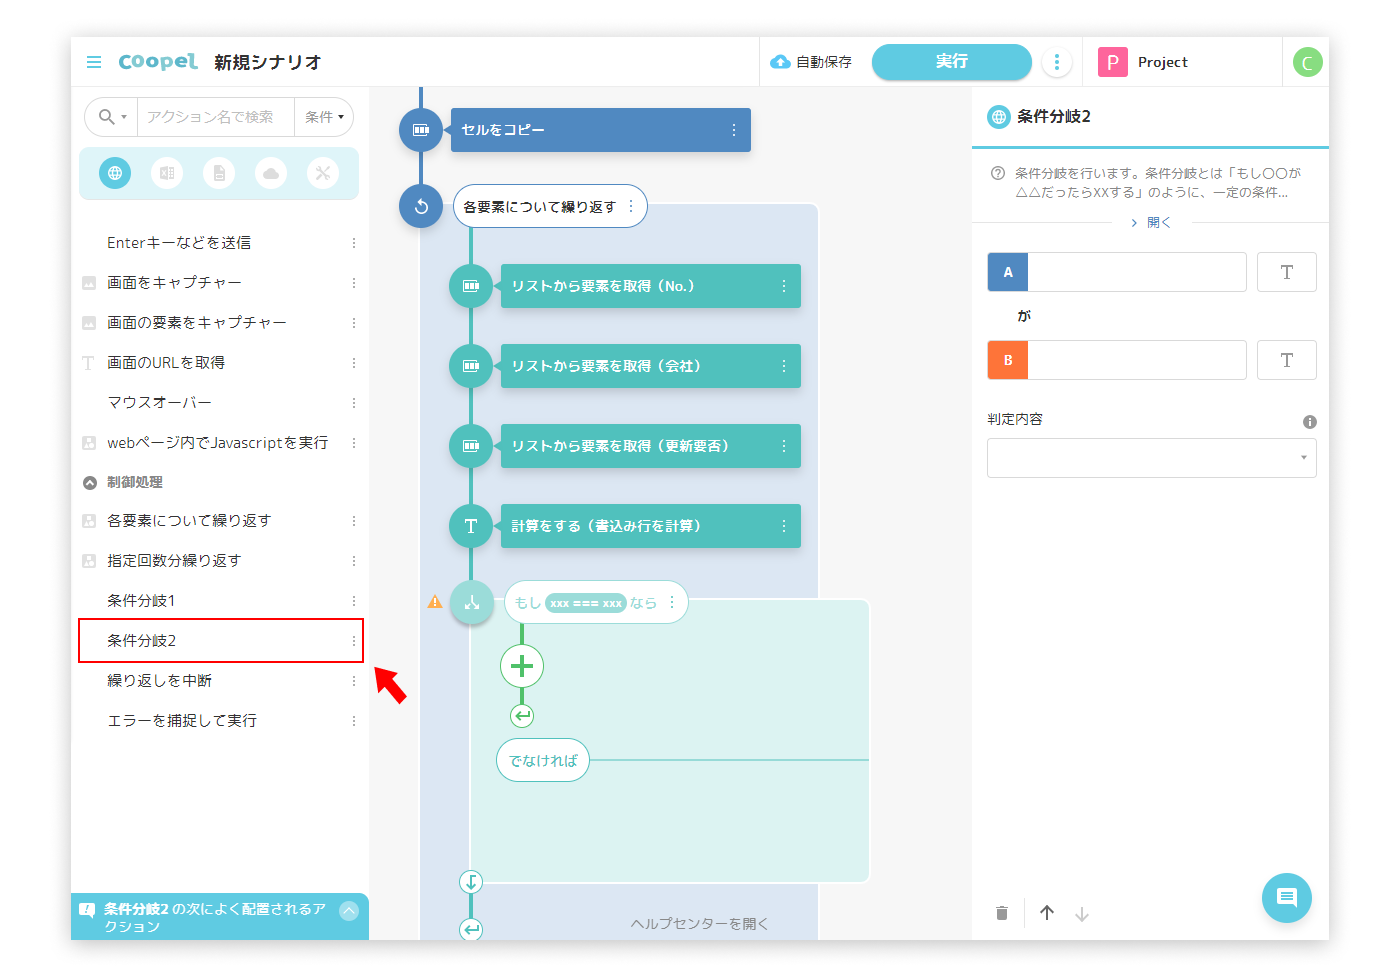Select the web globe category icon

[x=115, y=173]
